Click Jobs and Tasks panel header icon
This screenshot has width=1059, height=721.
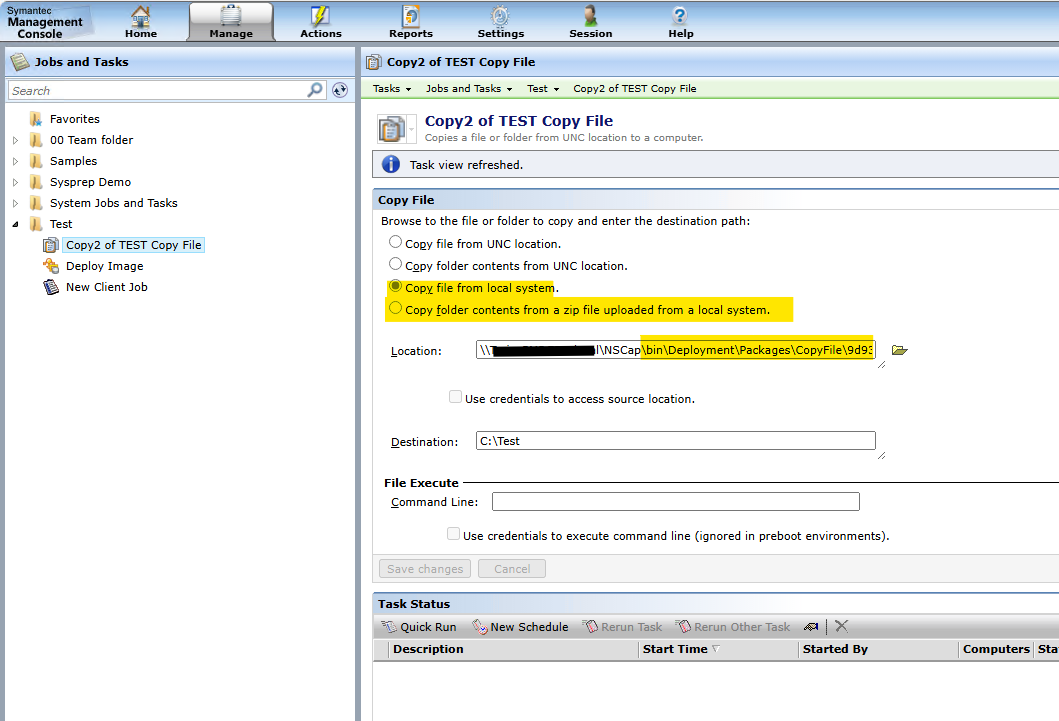point(20,61)
